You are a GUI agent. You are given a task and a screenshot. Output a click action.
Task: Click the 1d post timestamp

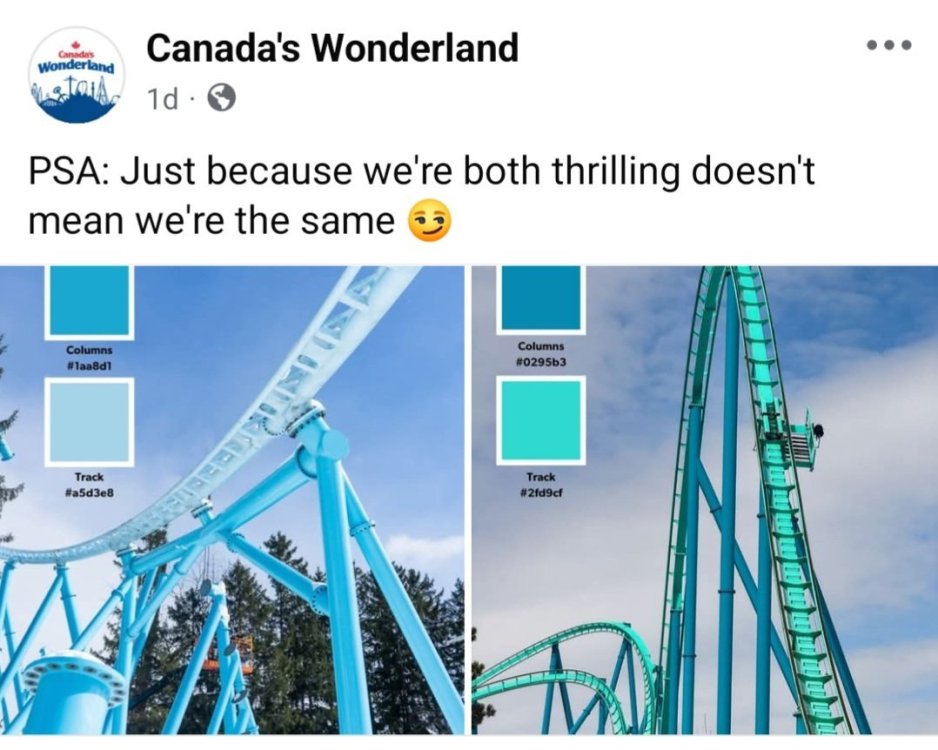pyautogui.click(x=162, y=99)
